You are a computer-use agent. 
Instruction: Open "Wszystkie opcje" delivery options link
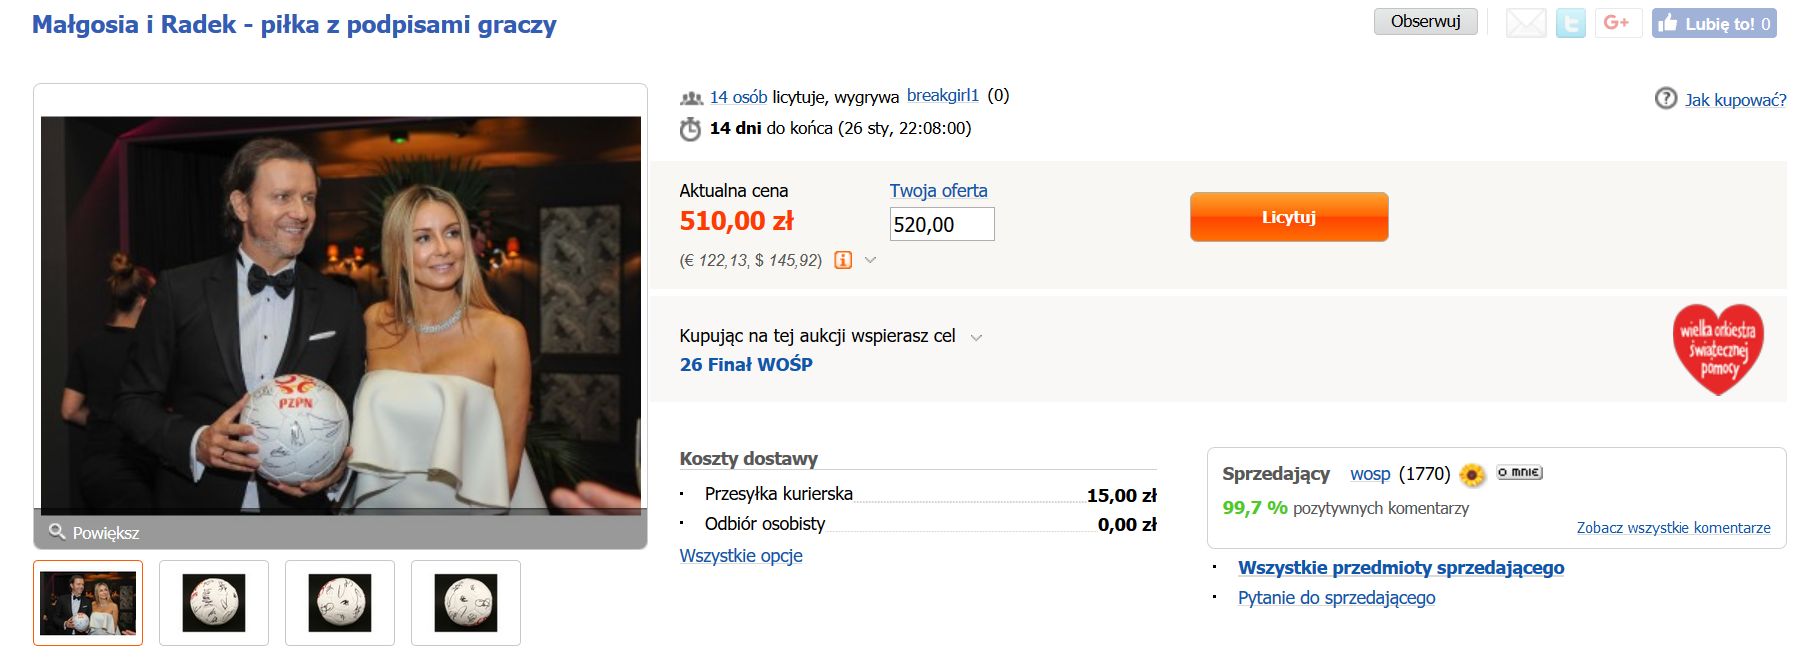pos(741,556)
